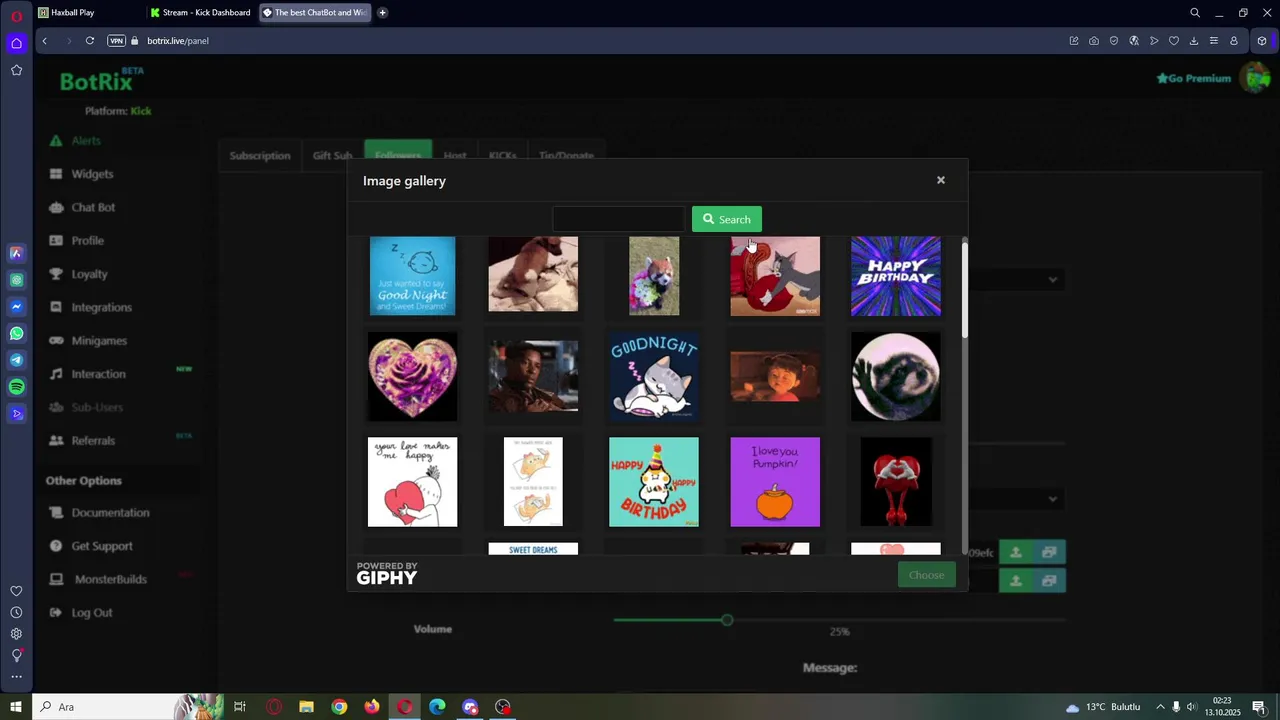The image size is (1280, 720).
Task: Select the red panda with flowers GIF
Action: click(x=654, y=276)
